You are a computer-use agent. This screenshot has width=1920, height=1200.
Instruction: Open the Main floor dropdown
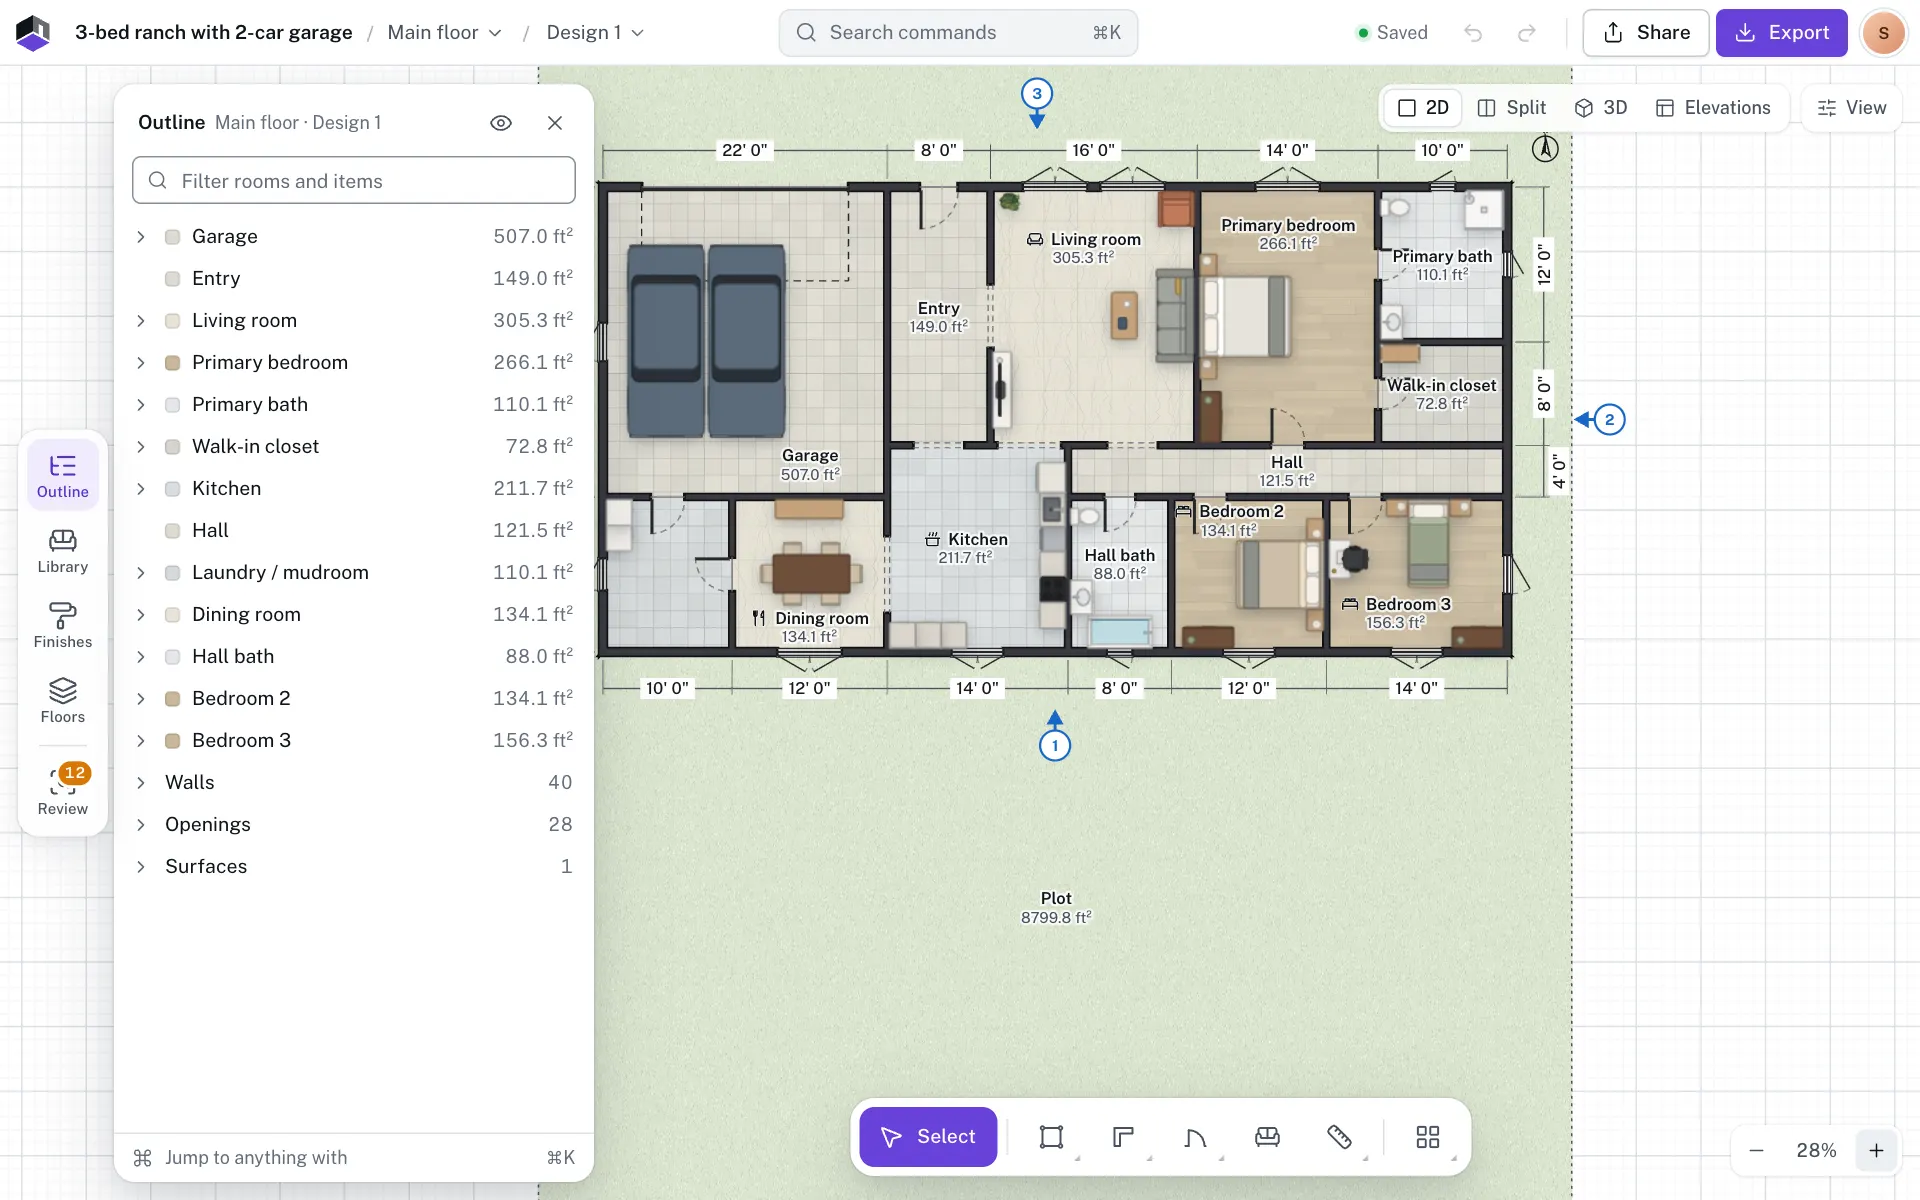click(444, 33)
